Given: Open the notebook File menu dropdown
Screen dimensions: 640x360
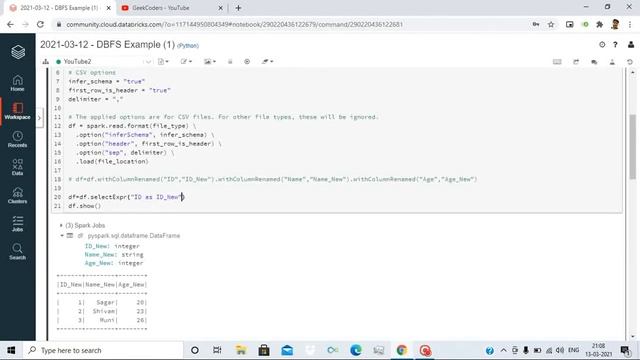Looking at the screenshot, I should [163, 62].
